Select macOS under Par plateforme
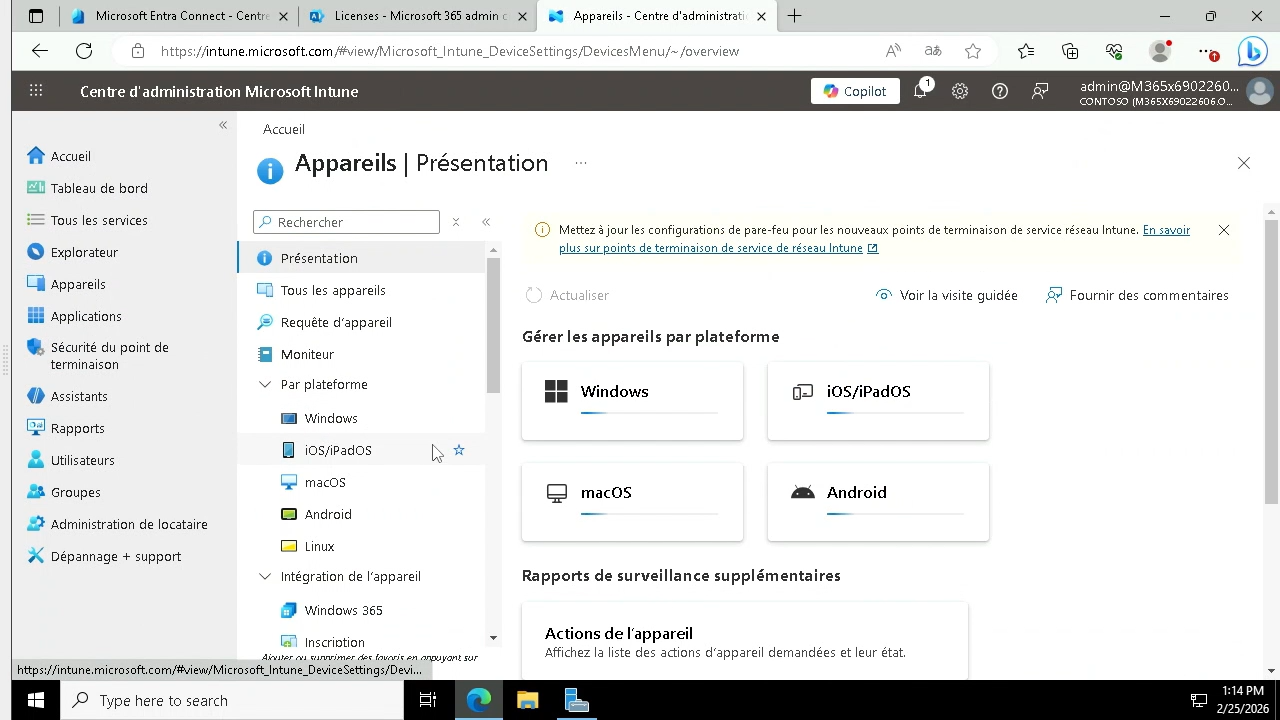Viewport: 1280px width, 720px height. coord(361,482)
